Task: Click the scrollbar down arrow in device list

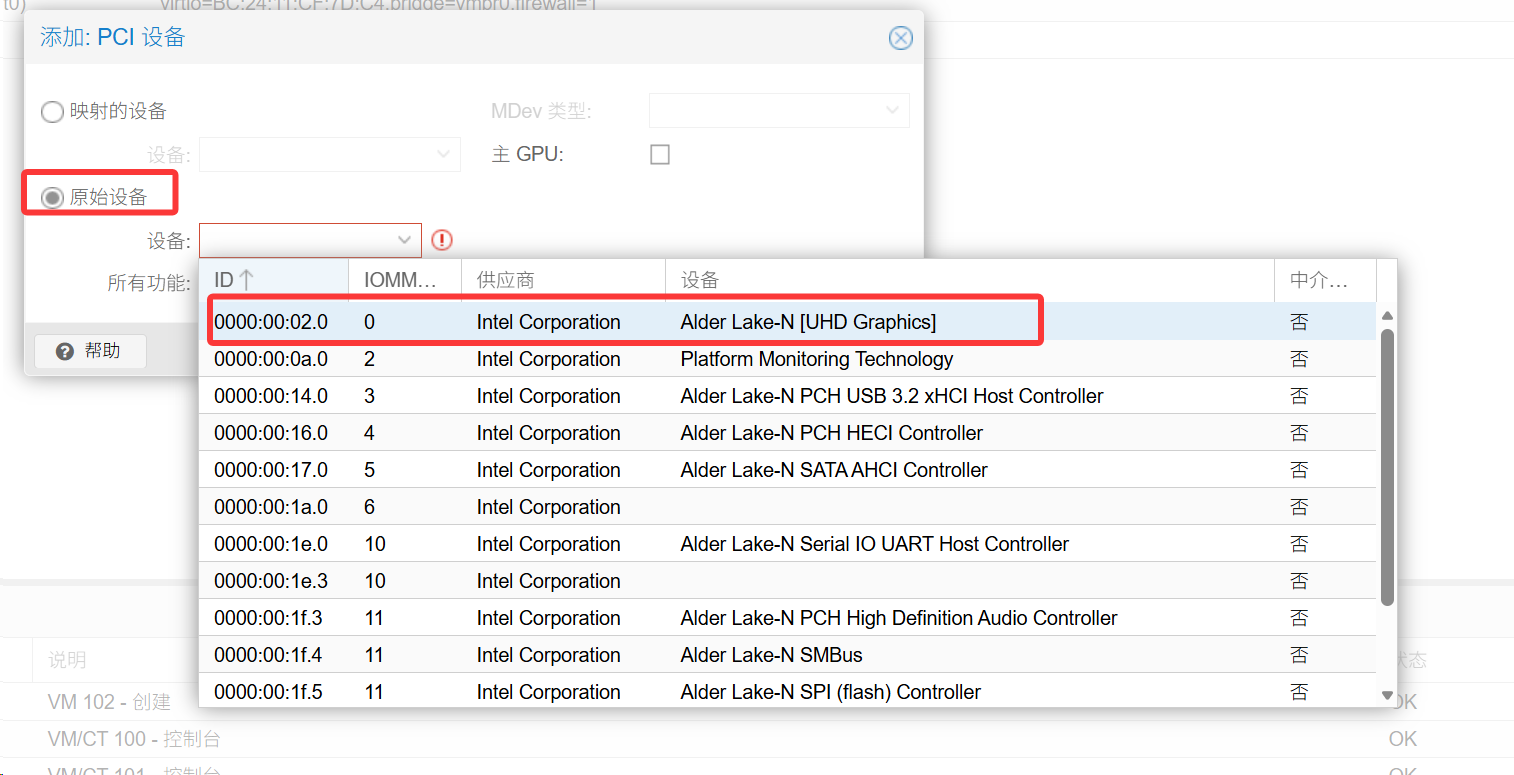Action: 1386,695
